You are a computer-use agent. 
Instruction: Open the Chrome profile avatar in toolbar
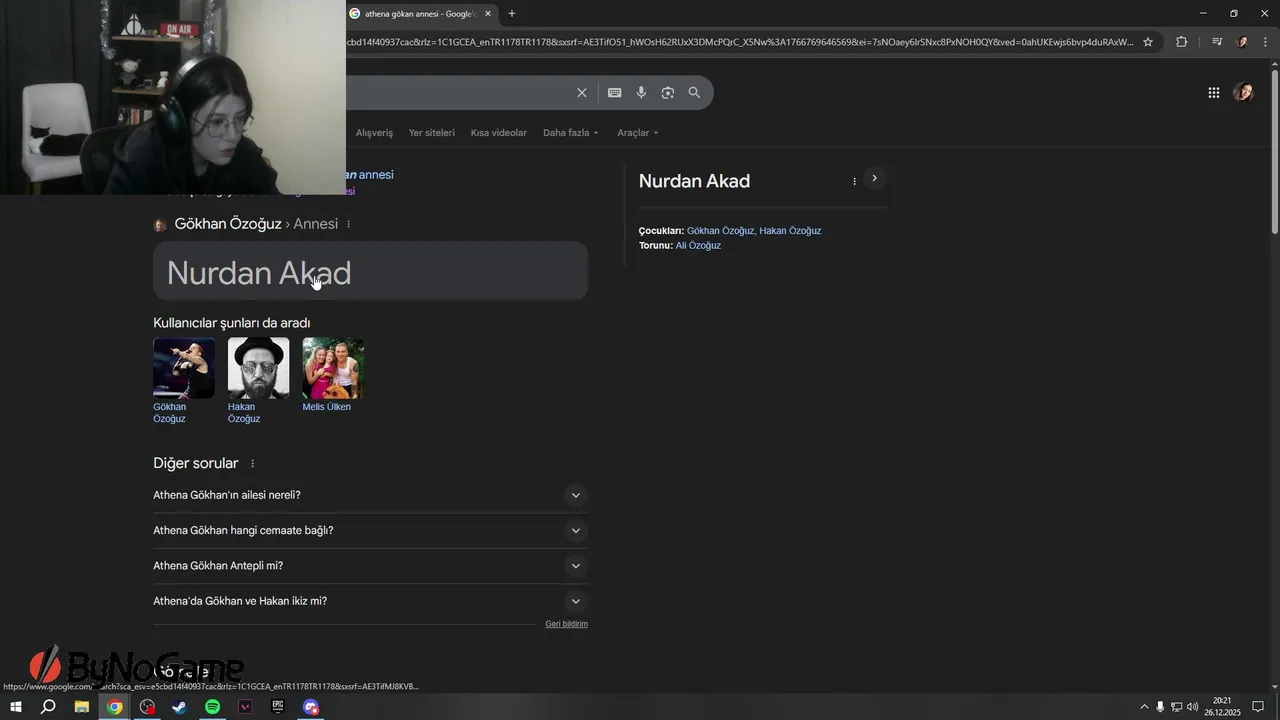pyautogui.click(x=1242, y=42)
